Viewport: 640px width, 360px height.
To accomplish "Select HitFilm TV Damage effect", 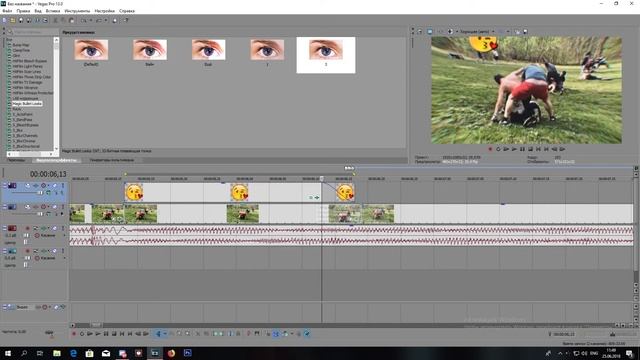I will pyautogui.click(x=27, y=82).
